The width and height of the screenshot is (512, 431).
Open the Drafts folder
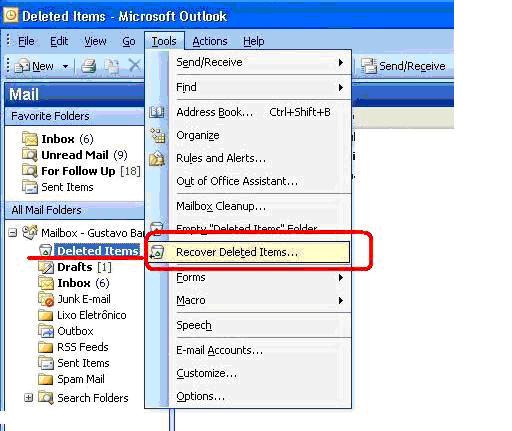75,267
